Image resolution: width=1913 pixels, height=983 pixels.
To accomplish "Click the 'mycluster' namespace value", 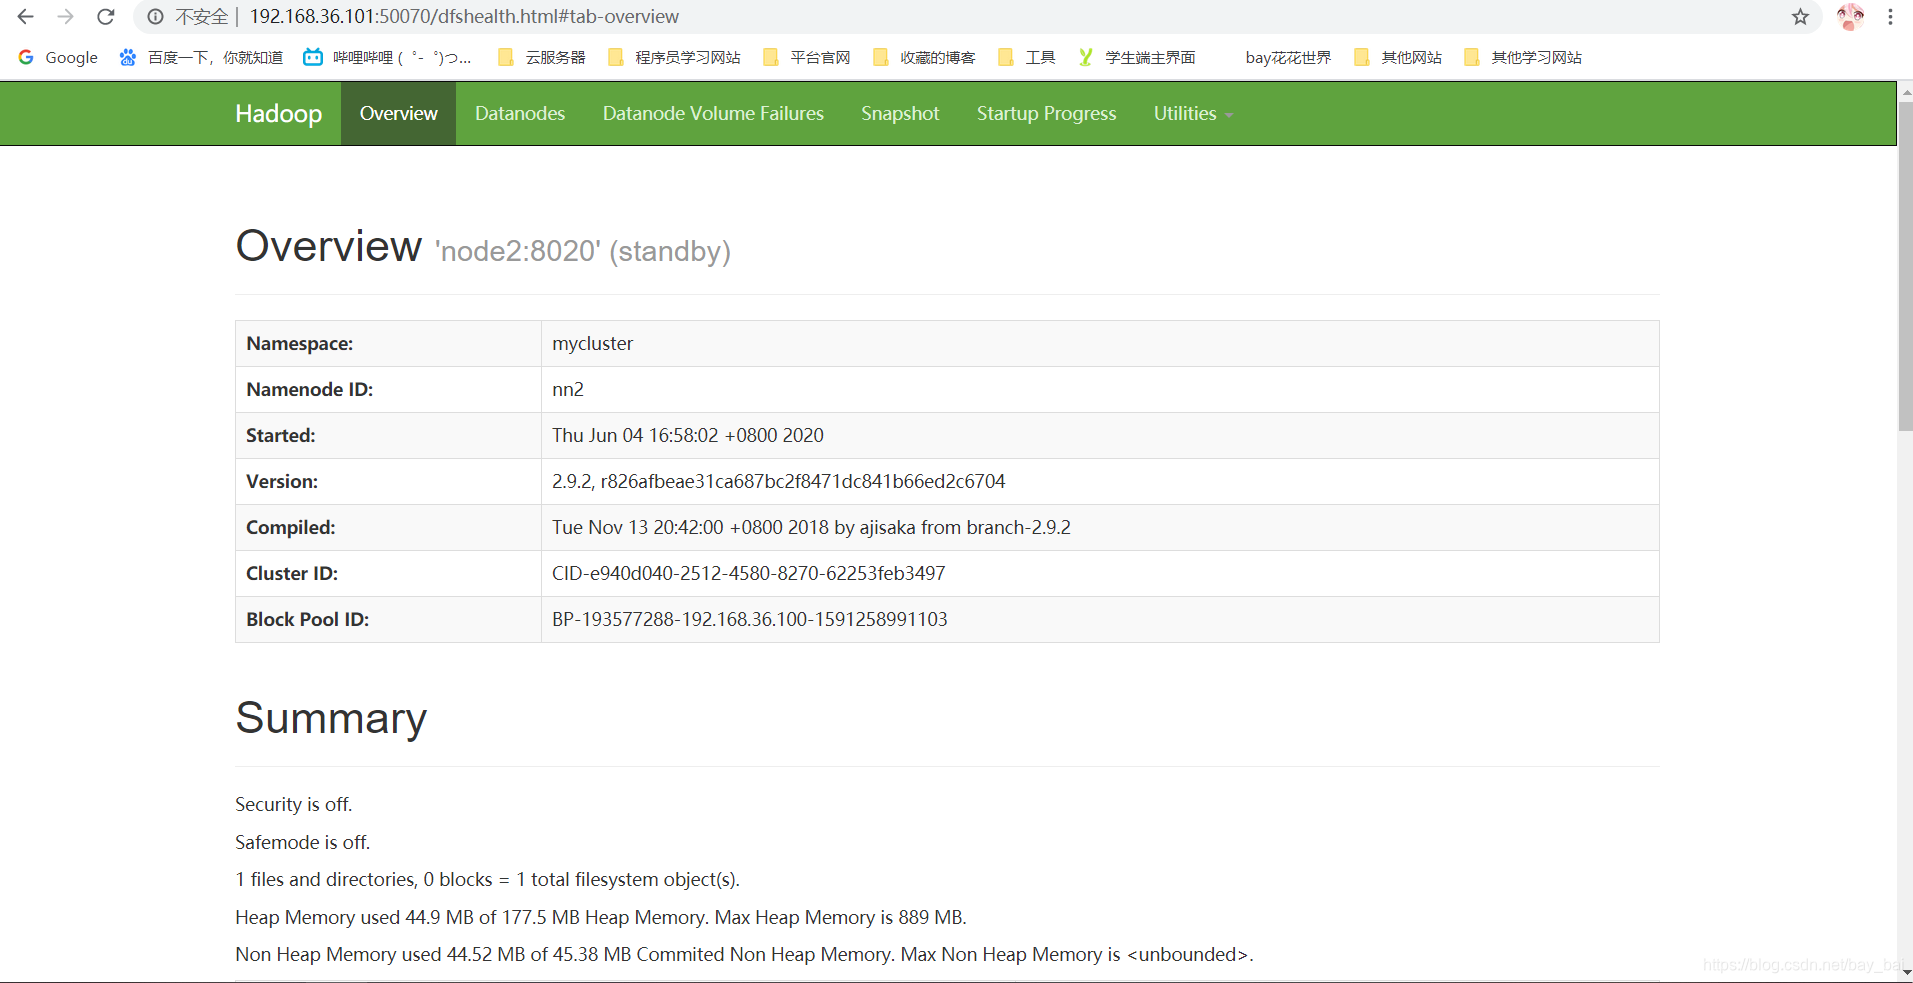I will pos(592,344).
